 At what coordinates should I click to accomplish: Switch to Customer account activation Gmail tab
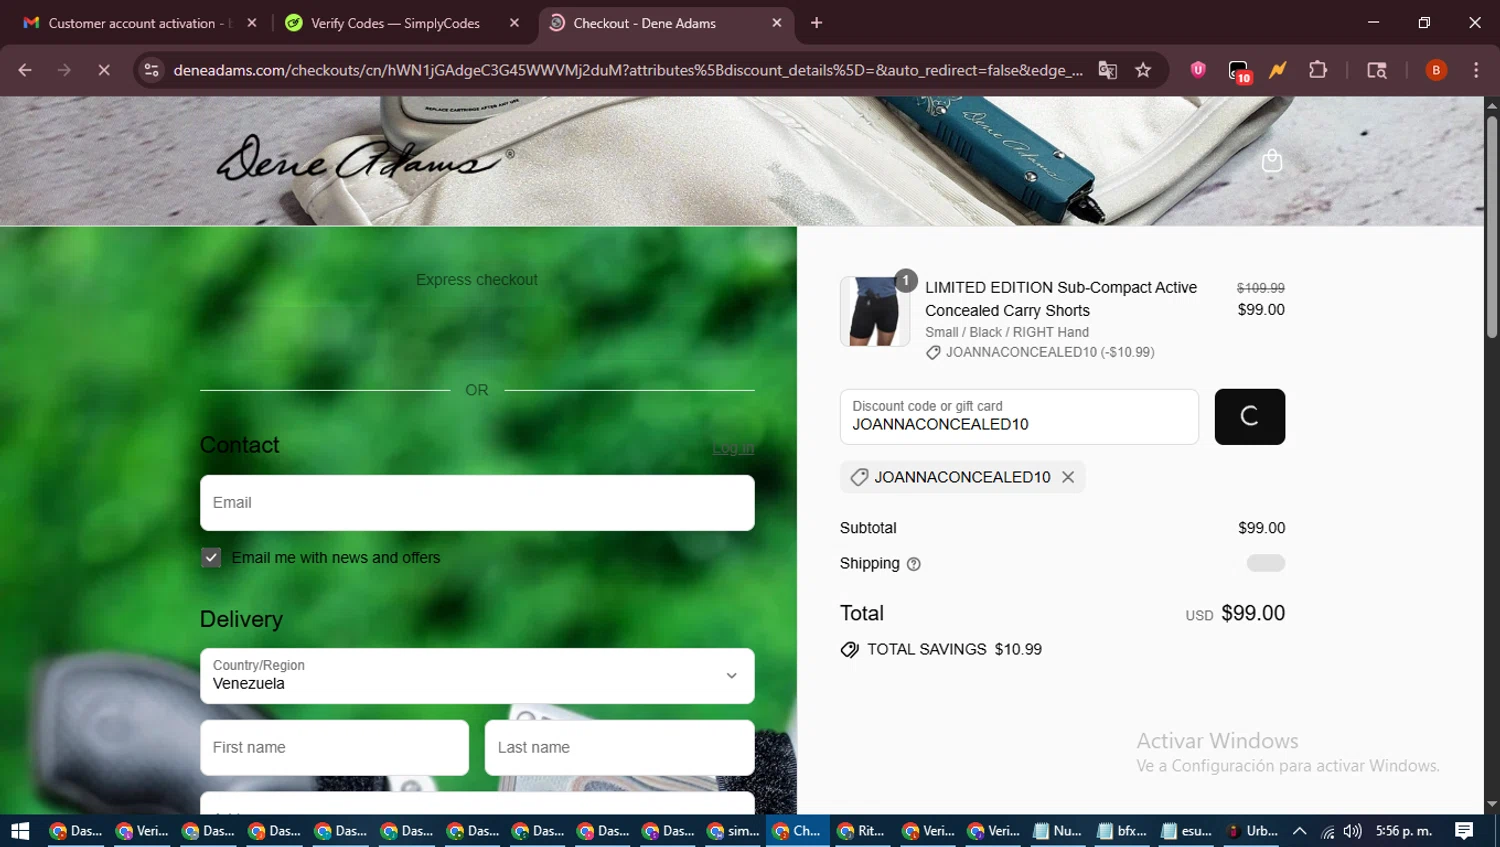[x=140, y=23]
